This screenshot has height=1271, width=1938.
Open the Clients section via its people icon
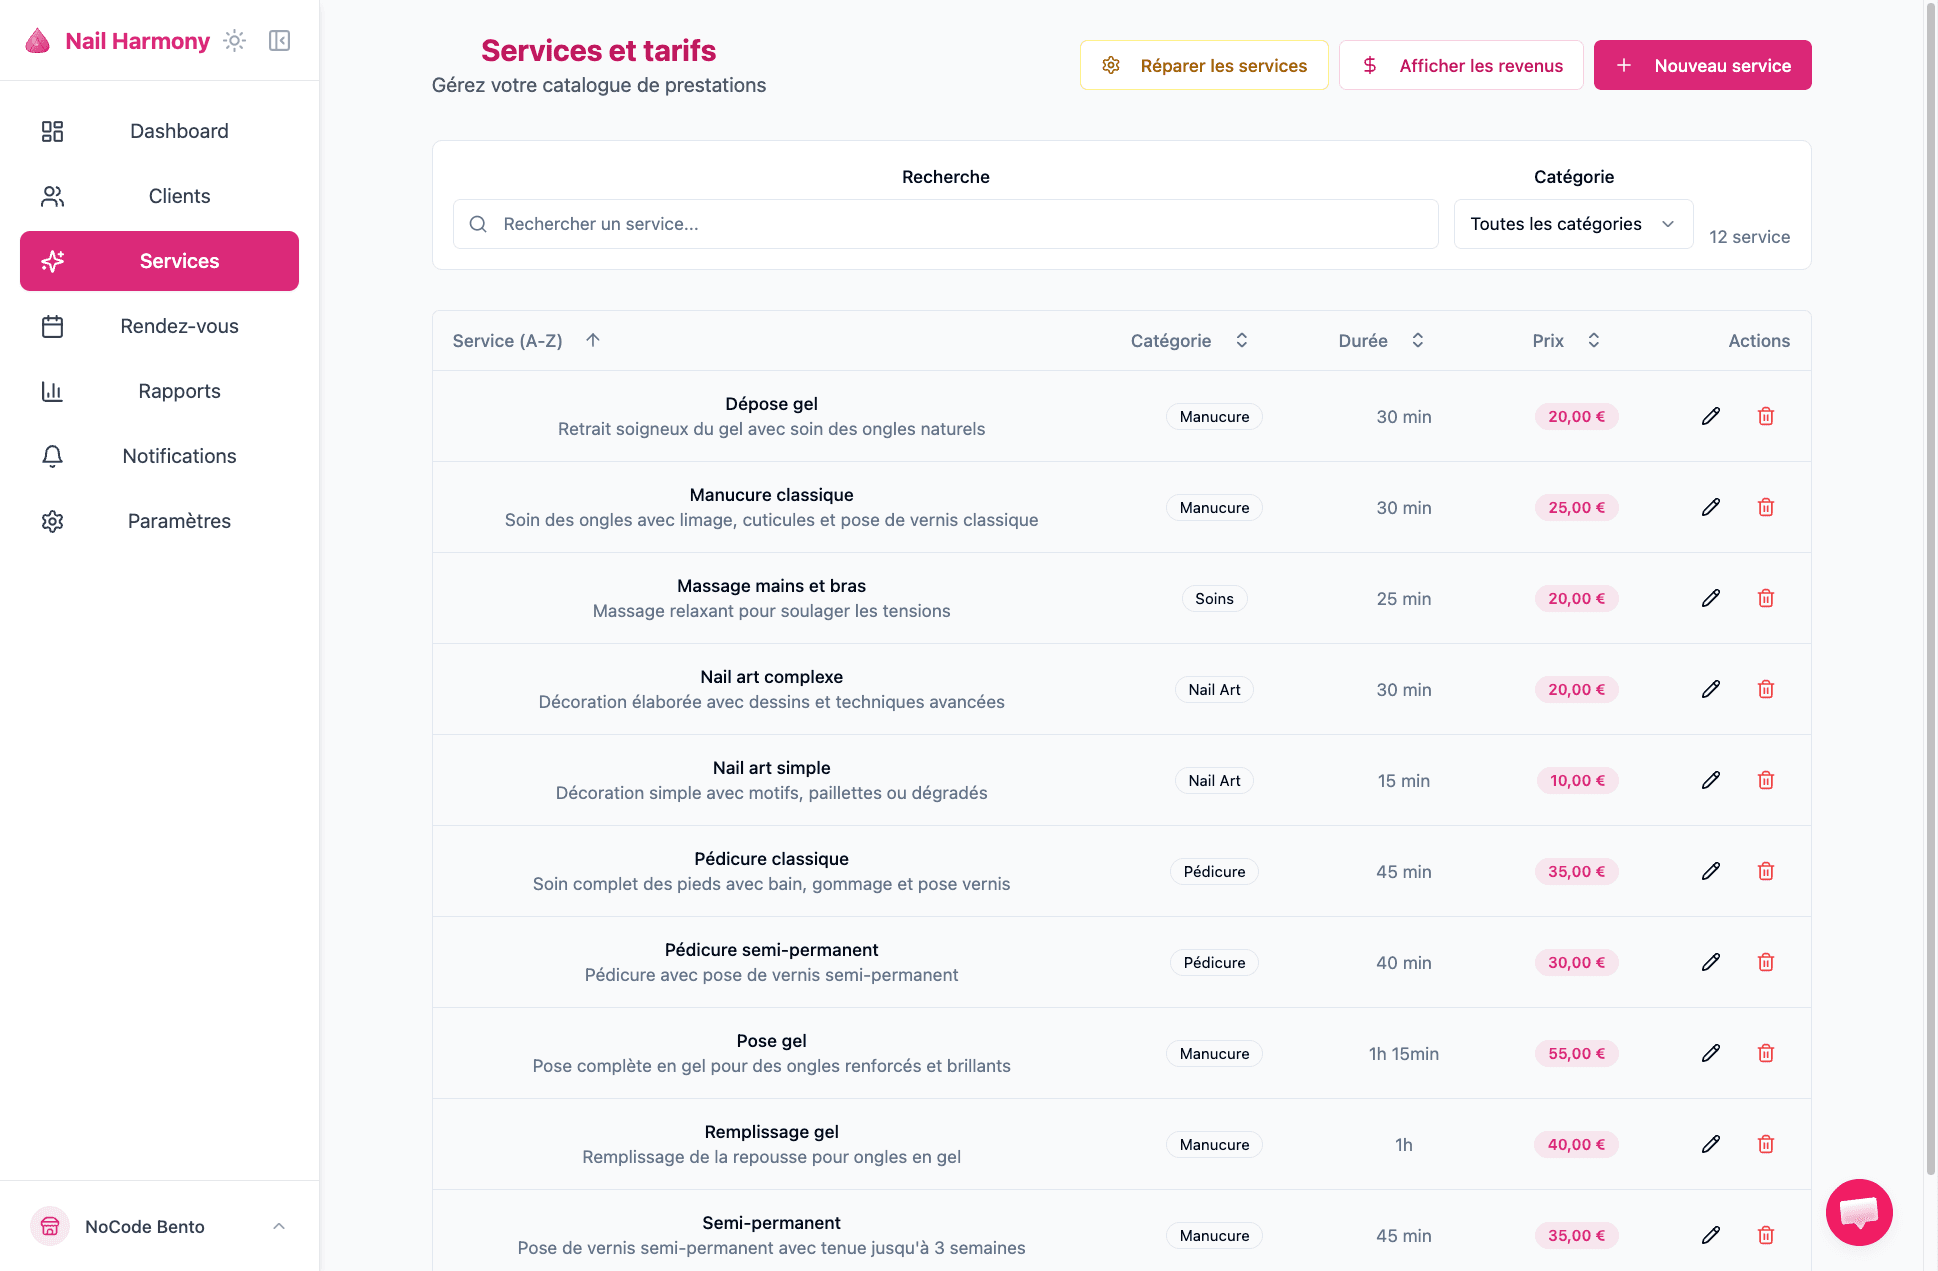click(x=52, y=196)
